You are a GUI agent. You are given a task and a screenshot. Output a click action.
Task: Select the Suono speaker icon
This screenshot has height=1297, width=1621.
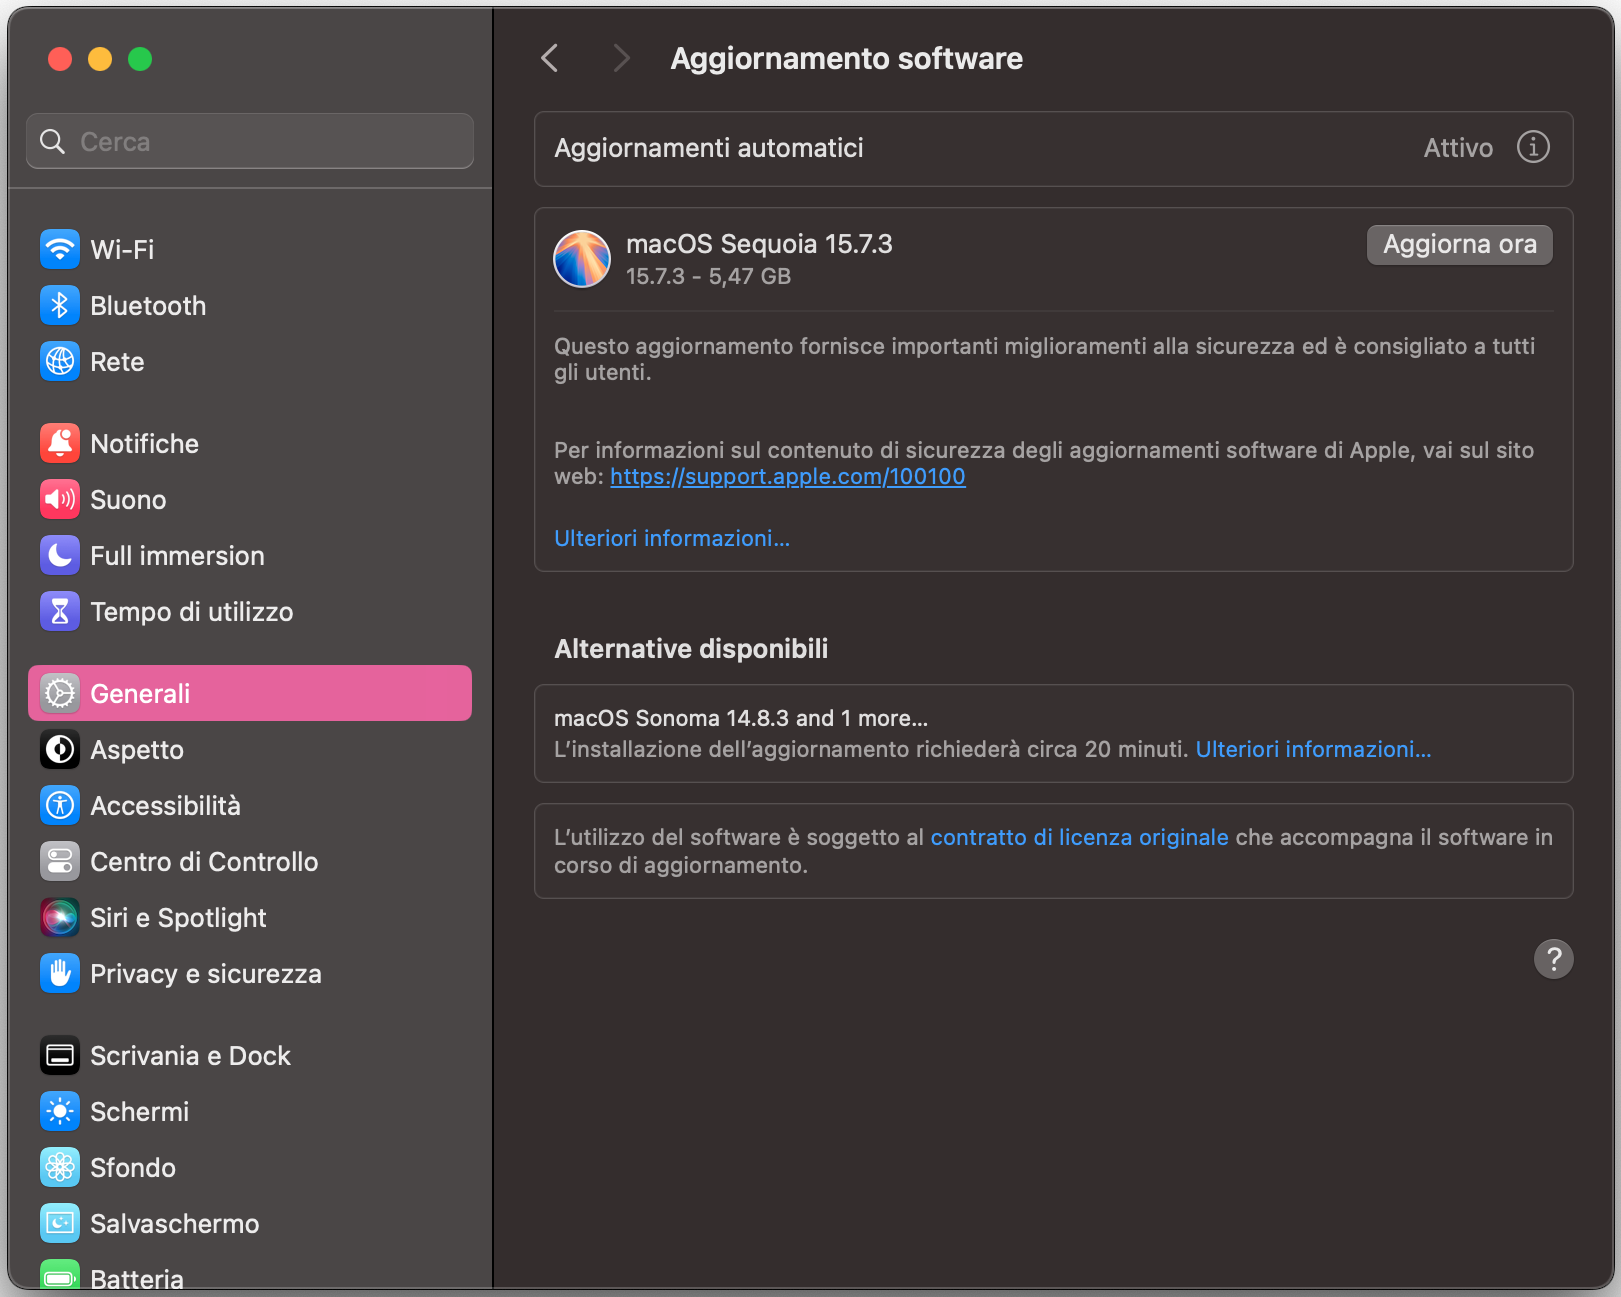[x=60, y=499]
